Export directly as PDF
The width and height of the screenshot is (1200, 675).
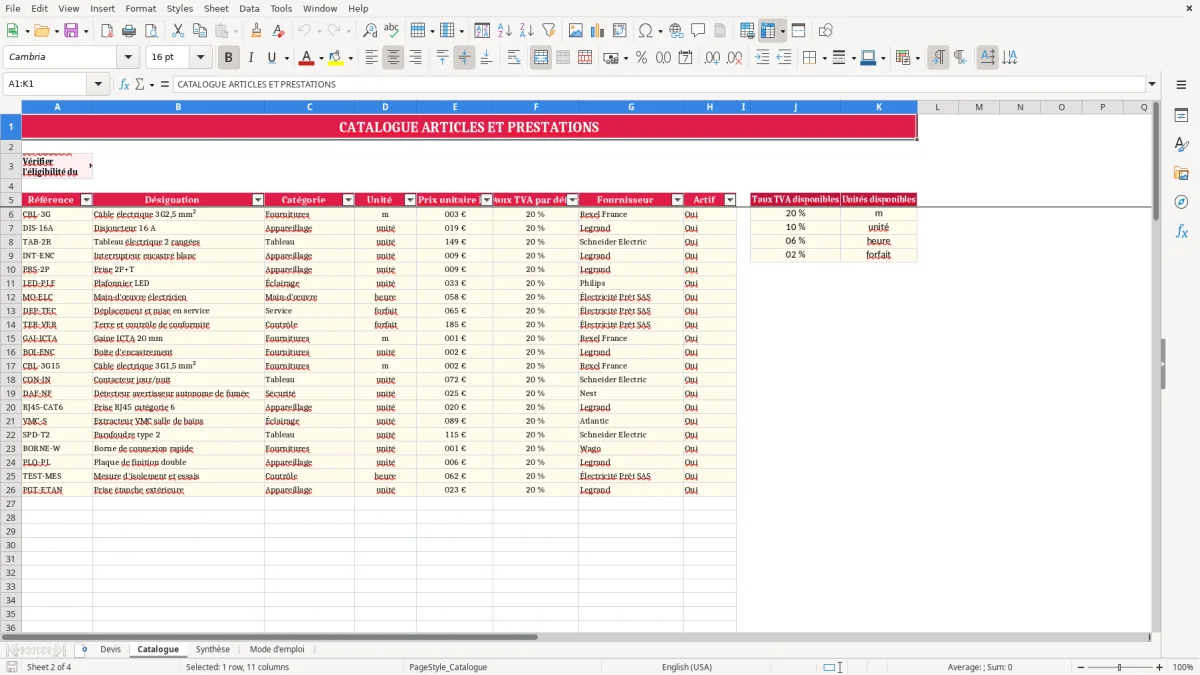(x=106, y=31)
